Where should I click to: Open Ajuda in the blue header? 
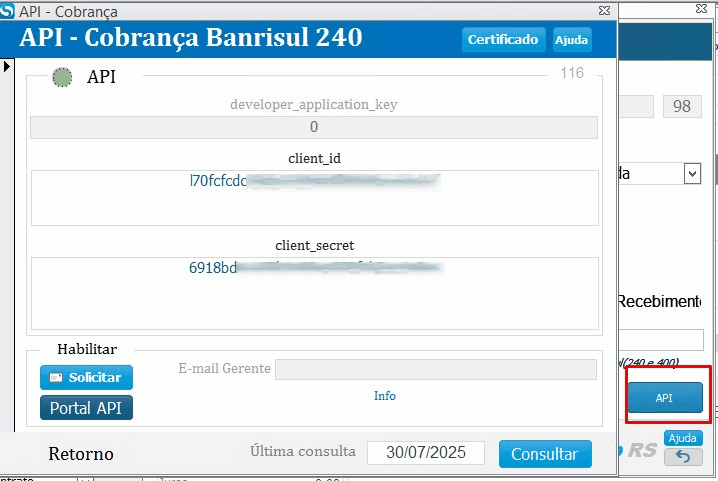coord(572,40)
